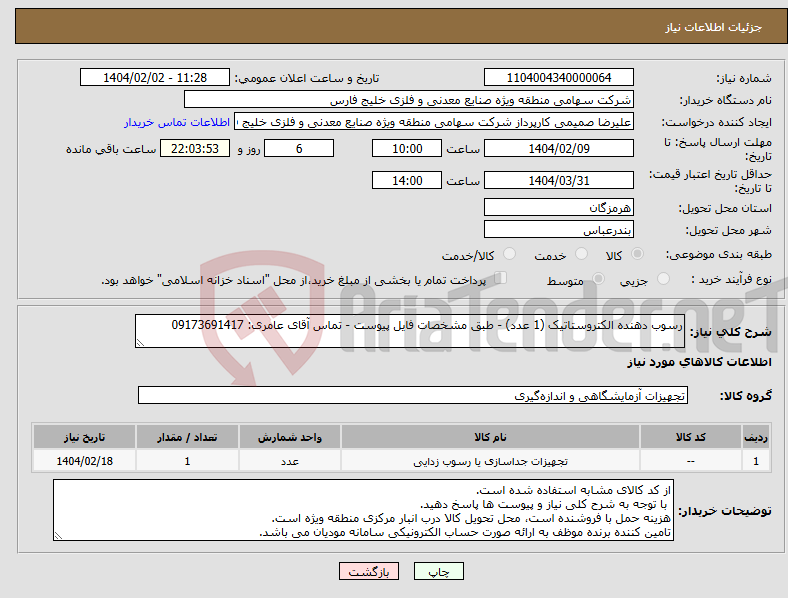Screen dimensions: 788x598
Task: Click the نام کالا column header
Action: [x=490, y=437]
